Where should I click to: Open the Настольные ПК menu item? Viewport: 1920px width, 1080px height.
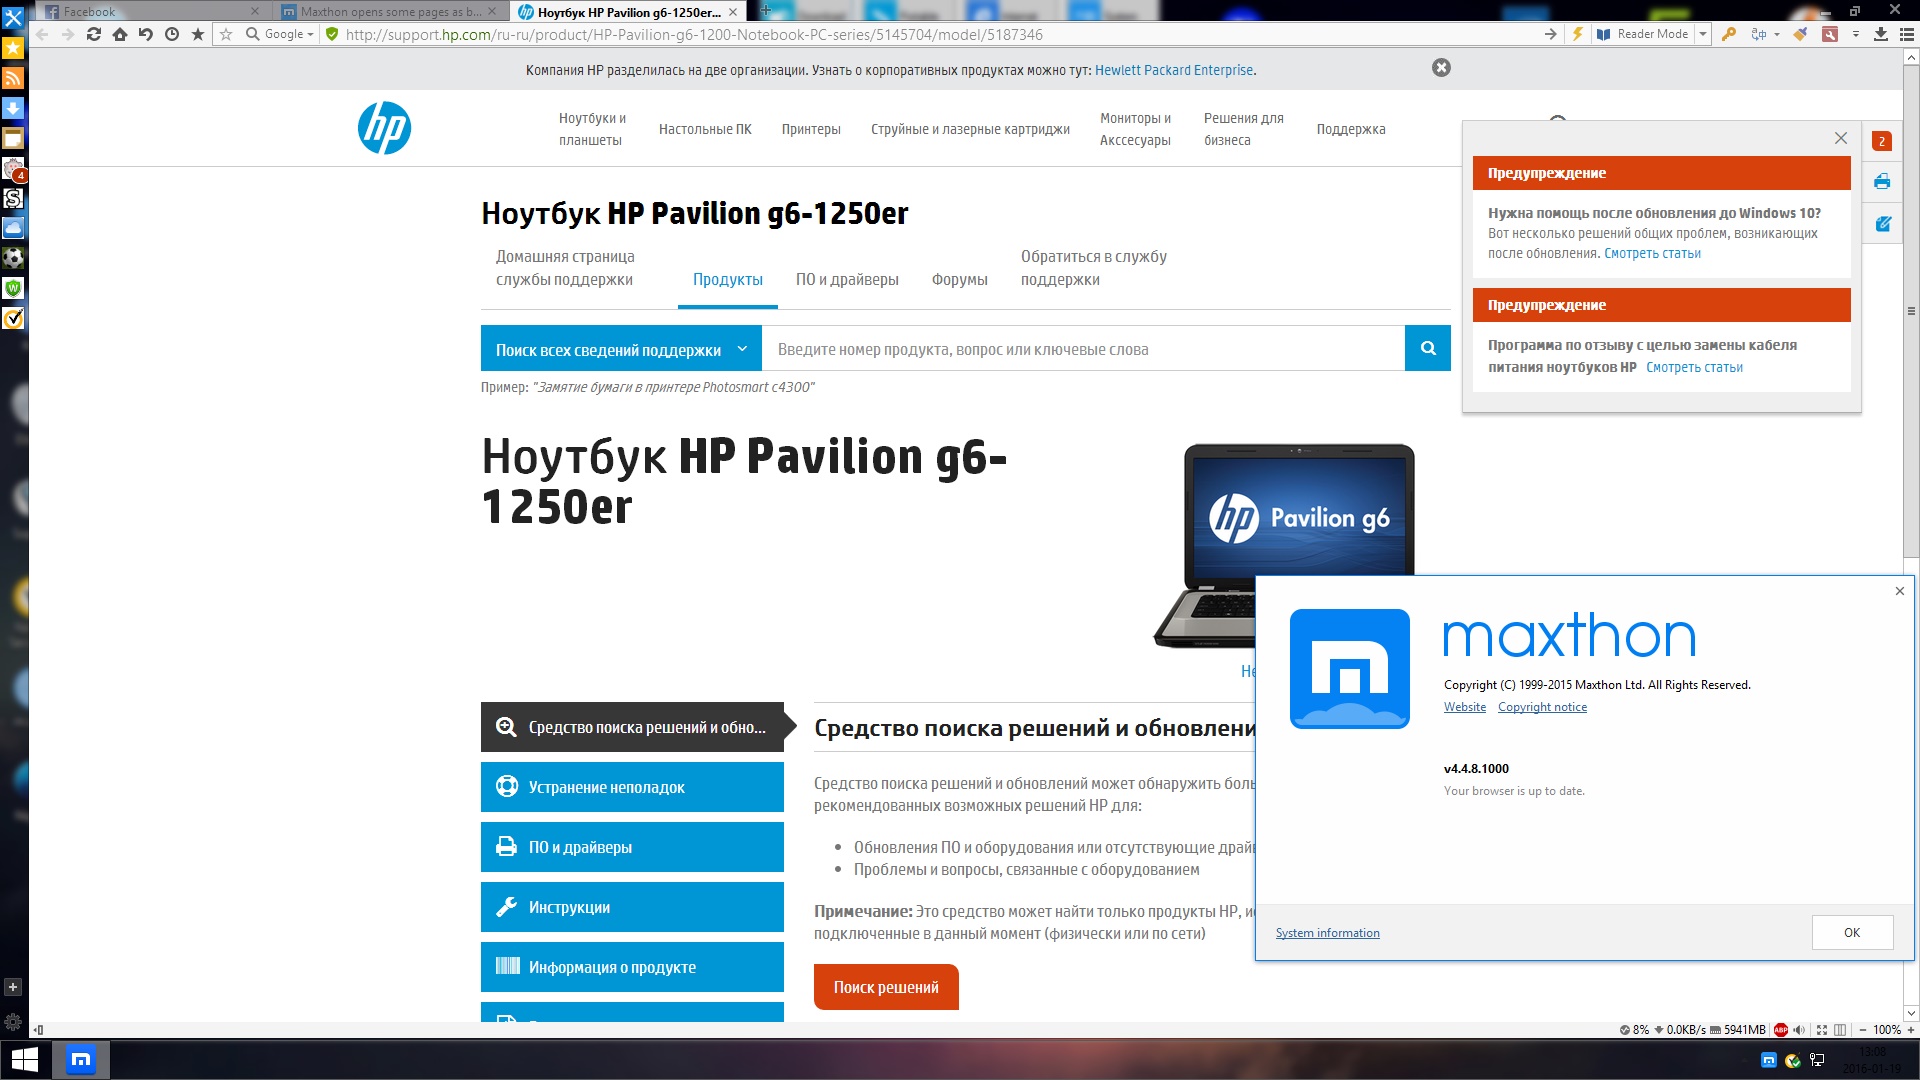(705, 129)
